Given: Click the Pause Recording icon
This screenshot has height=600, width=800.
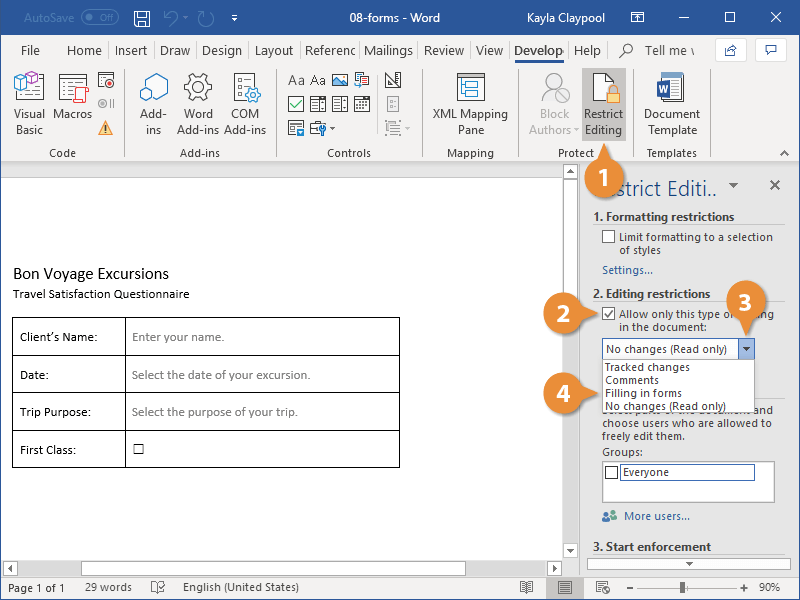Looking at the screenshot, I should click(x=106, y=104).
